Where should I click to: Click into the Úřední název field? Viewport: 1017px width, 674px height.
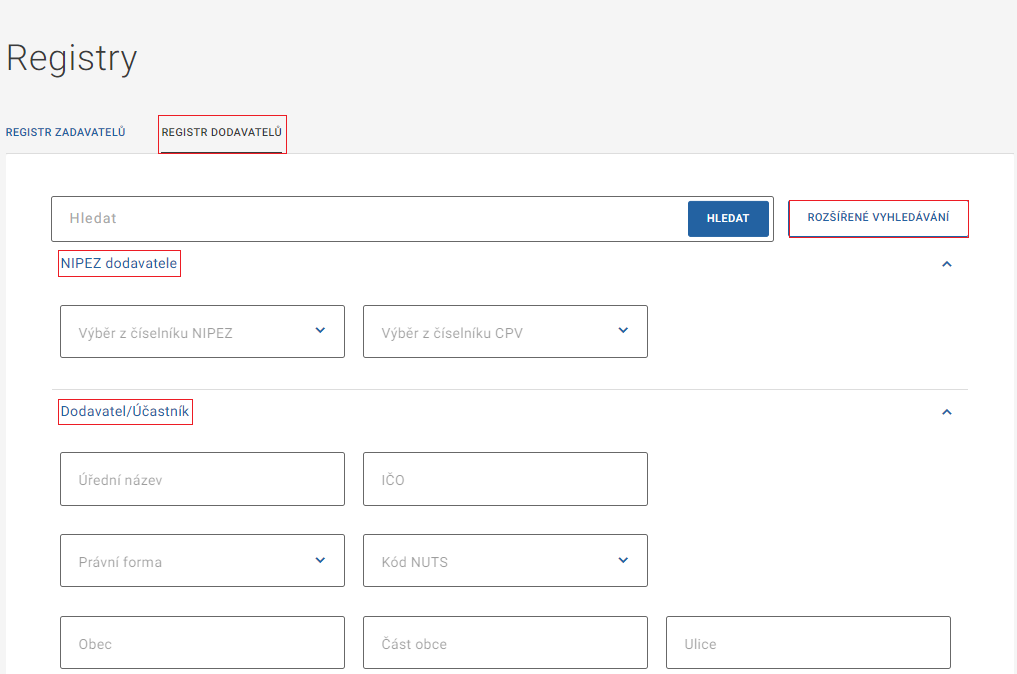[202, 479]
